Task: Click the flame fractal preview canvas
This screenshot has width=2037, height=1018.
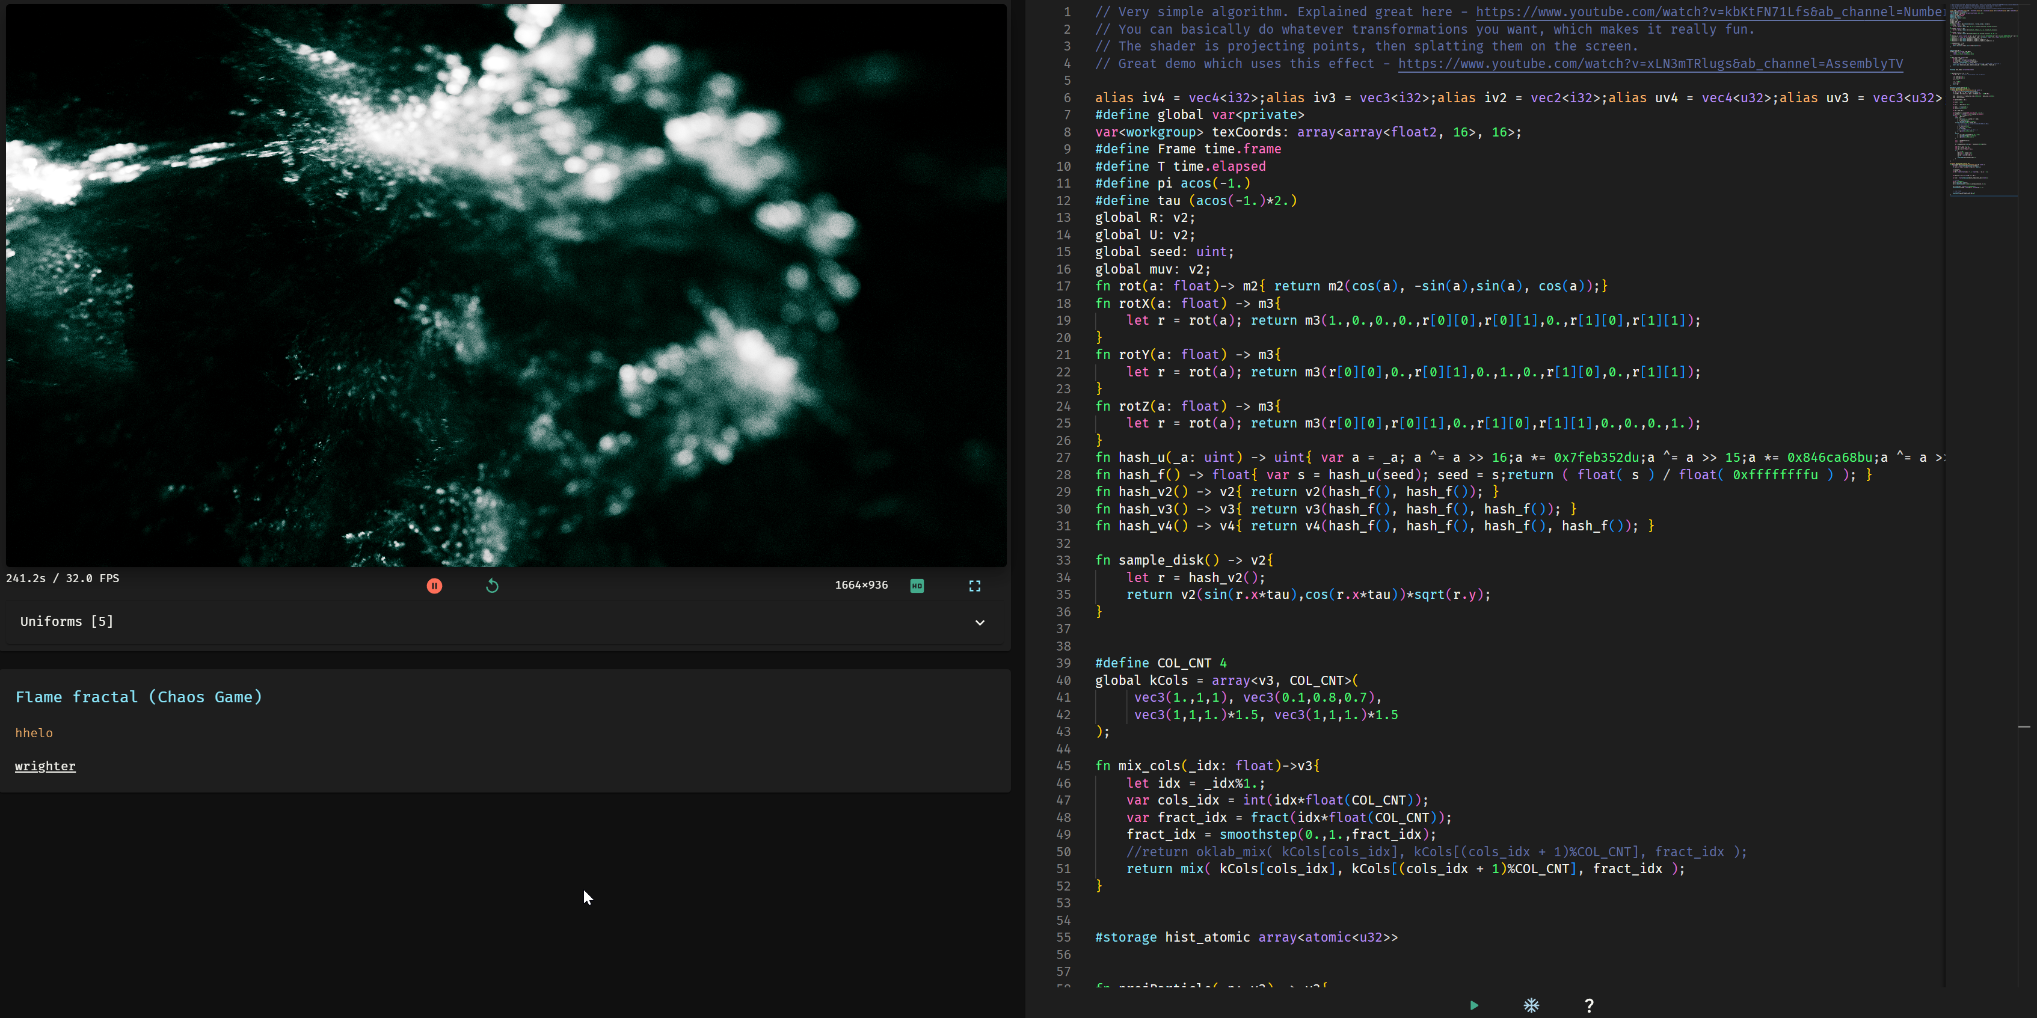Action: [x=506, y=285]
